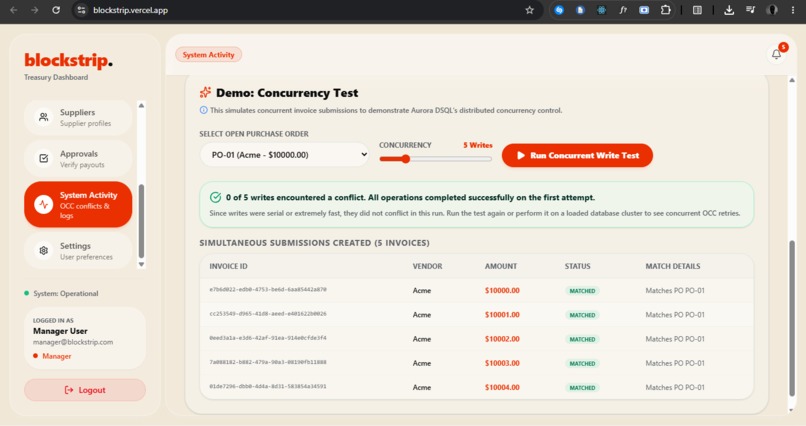Open the notifications bell

coord(776,54)
